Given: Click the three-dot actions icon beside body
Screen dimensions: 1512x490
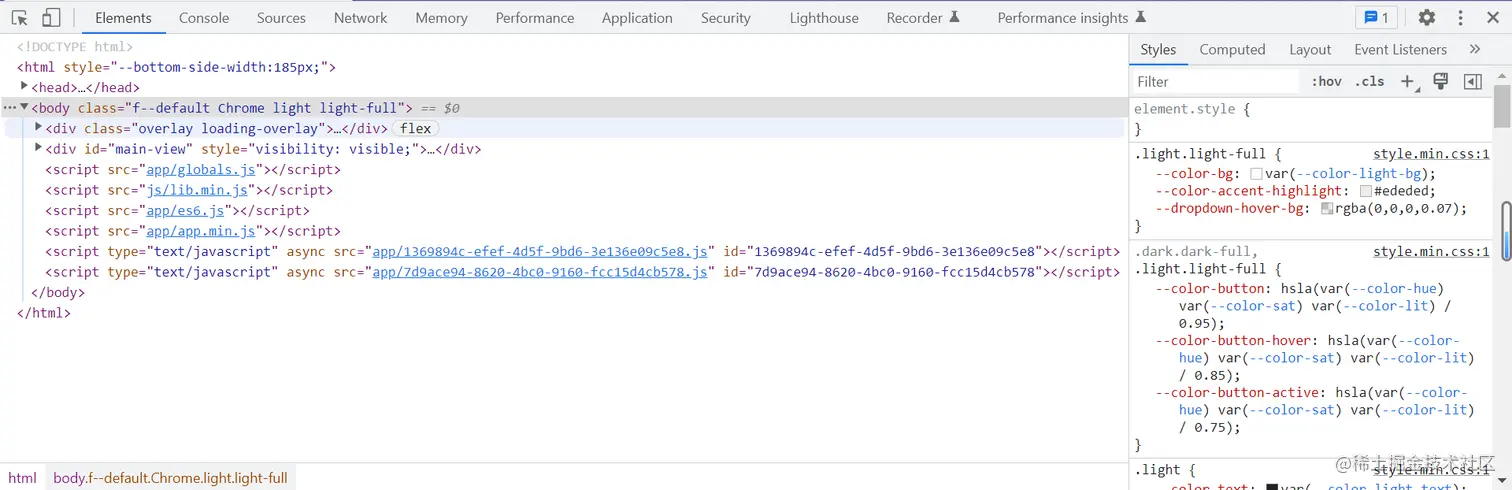Looking at the screenshot, I should pyautogui.click(x=9, y=108).
